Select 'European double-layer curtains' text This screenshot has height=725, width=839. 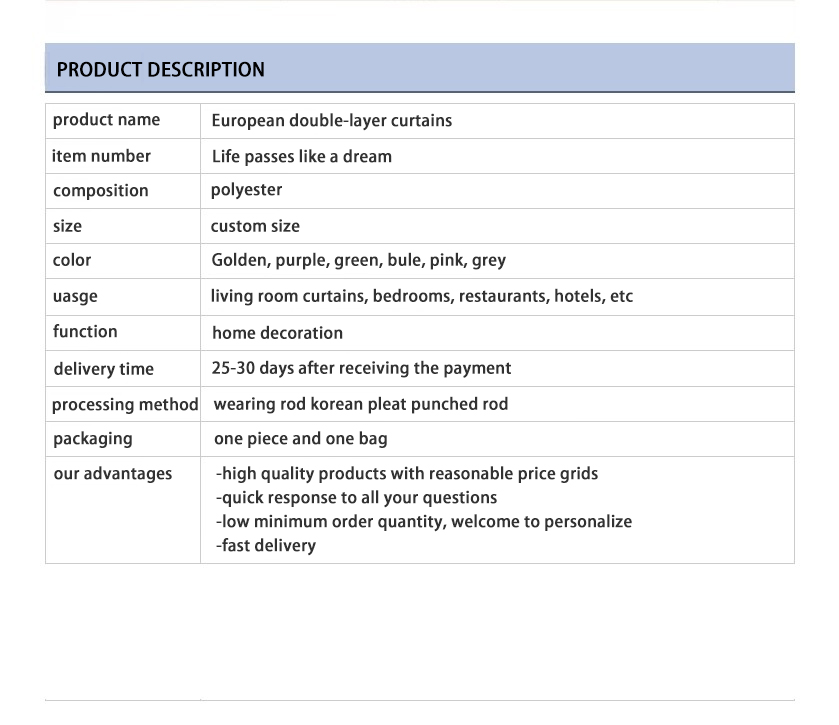coord(332,121)
